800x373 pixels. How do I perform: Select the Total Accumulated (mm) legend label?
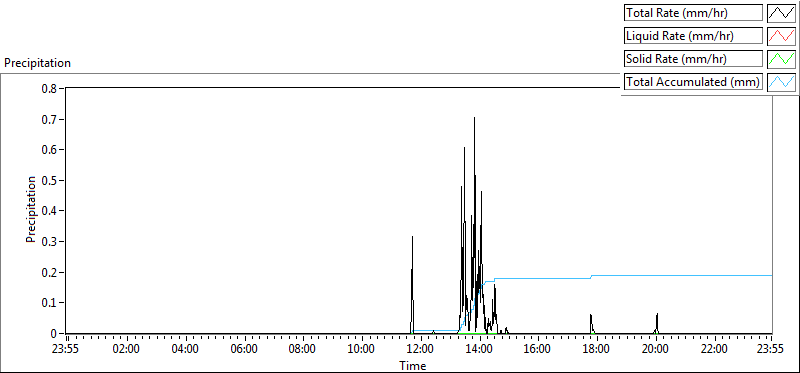point(693,82)
